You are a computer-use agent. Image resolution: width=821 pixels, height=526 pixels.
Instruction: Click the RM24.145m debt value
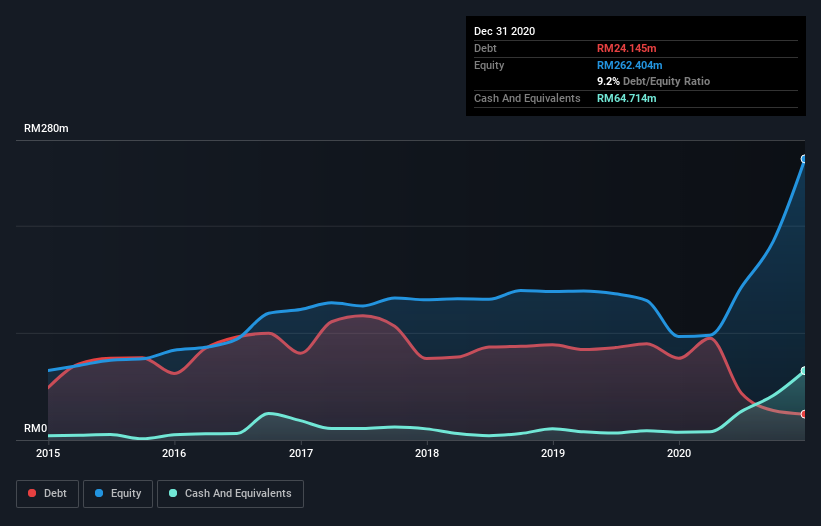point(626,48)
